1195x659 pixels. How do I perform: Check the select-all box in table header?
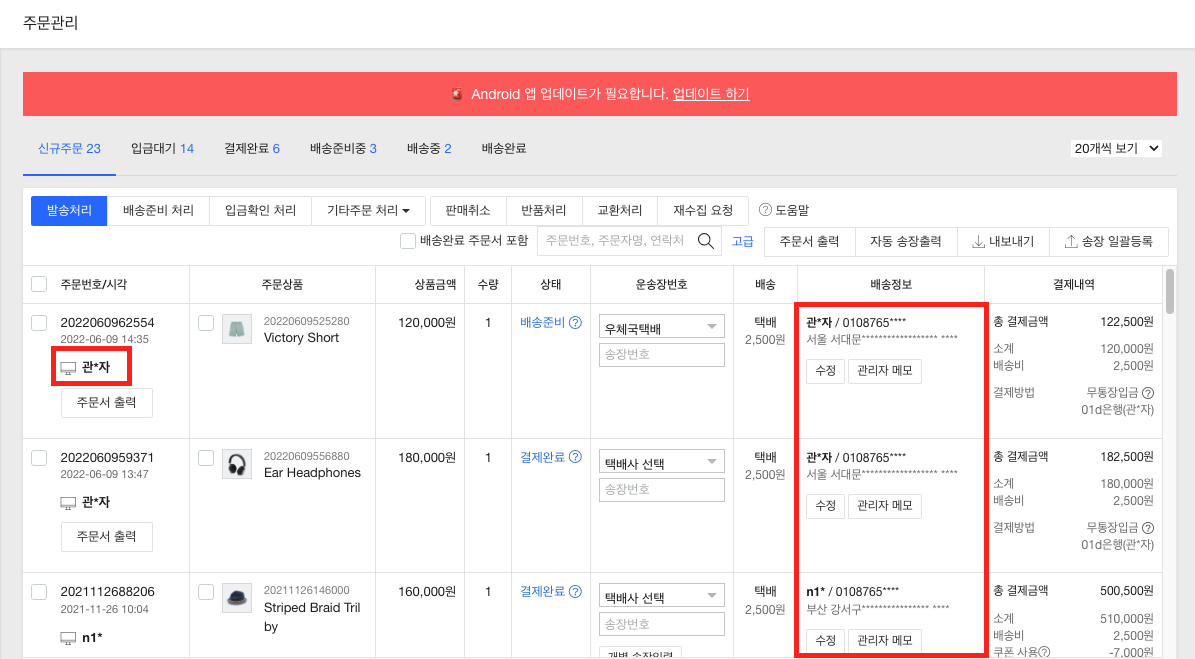tap(39, 284)
